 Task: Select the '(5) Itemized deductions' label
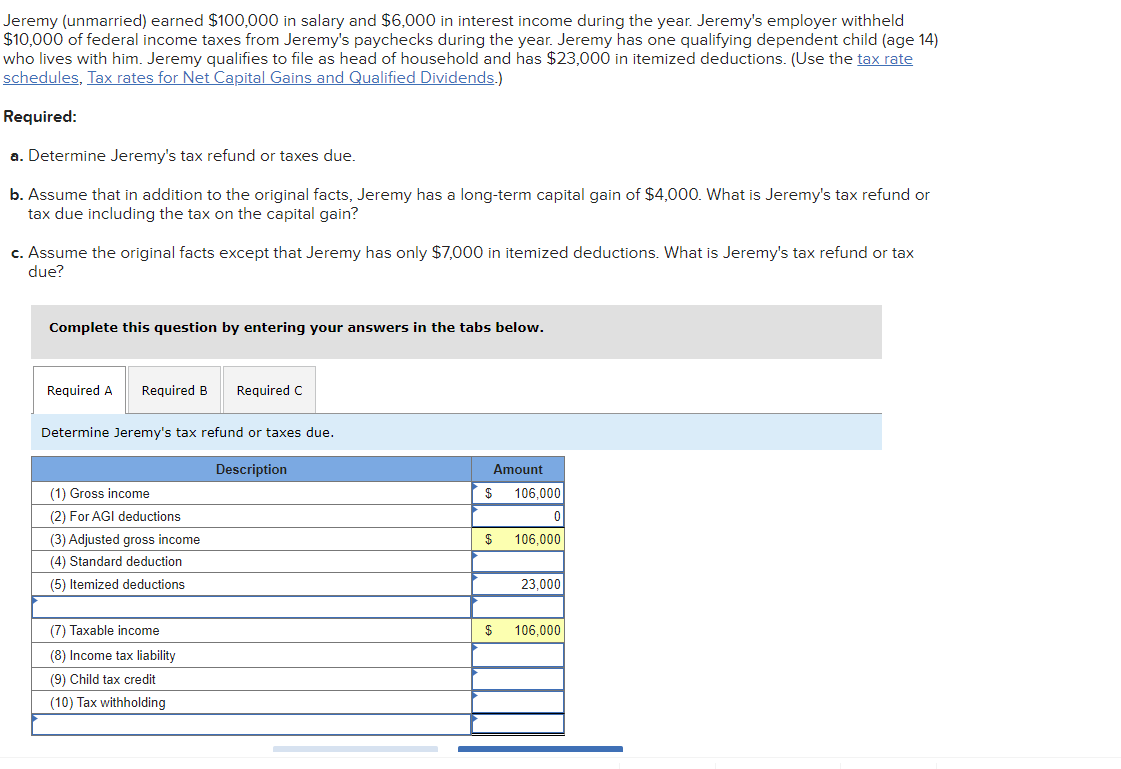117,585
